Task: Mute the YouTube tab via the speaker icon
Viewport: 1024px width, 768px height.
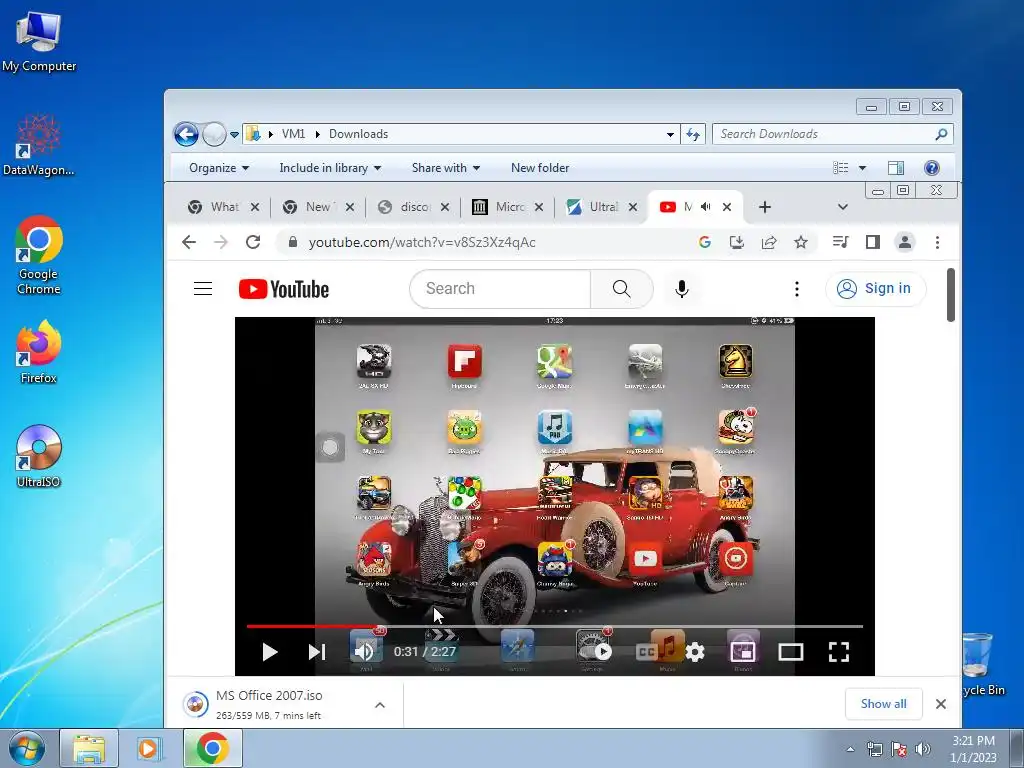Action: pos(706,207)
